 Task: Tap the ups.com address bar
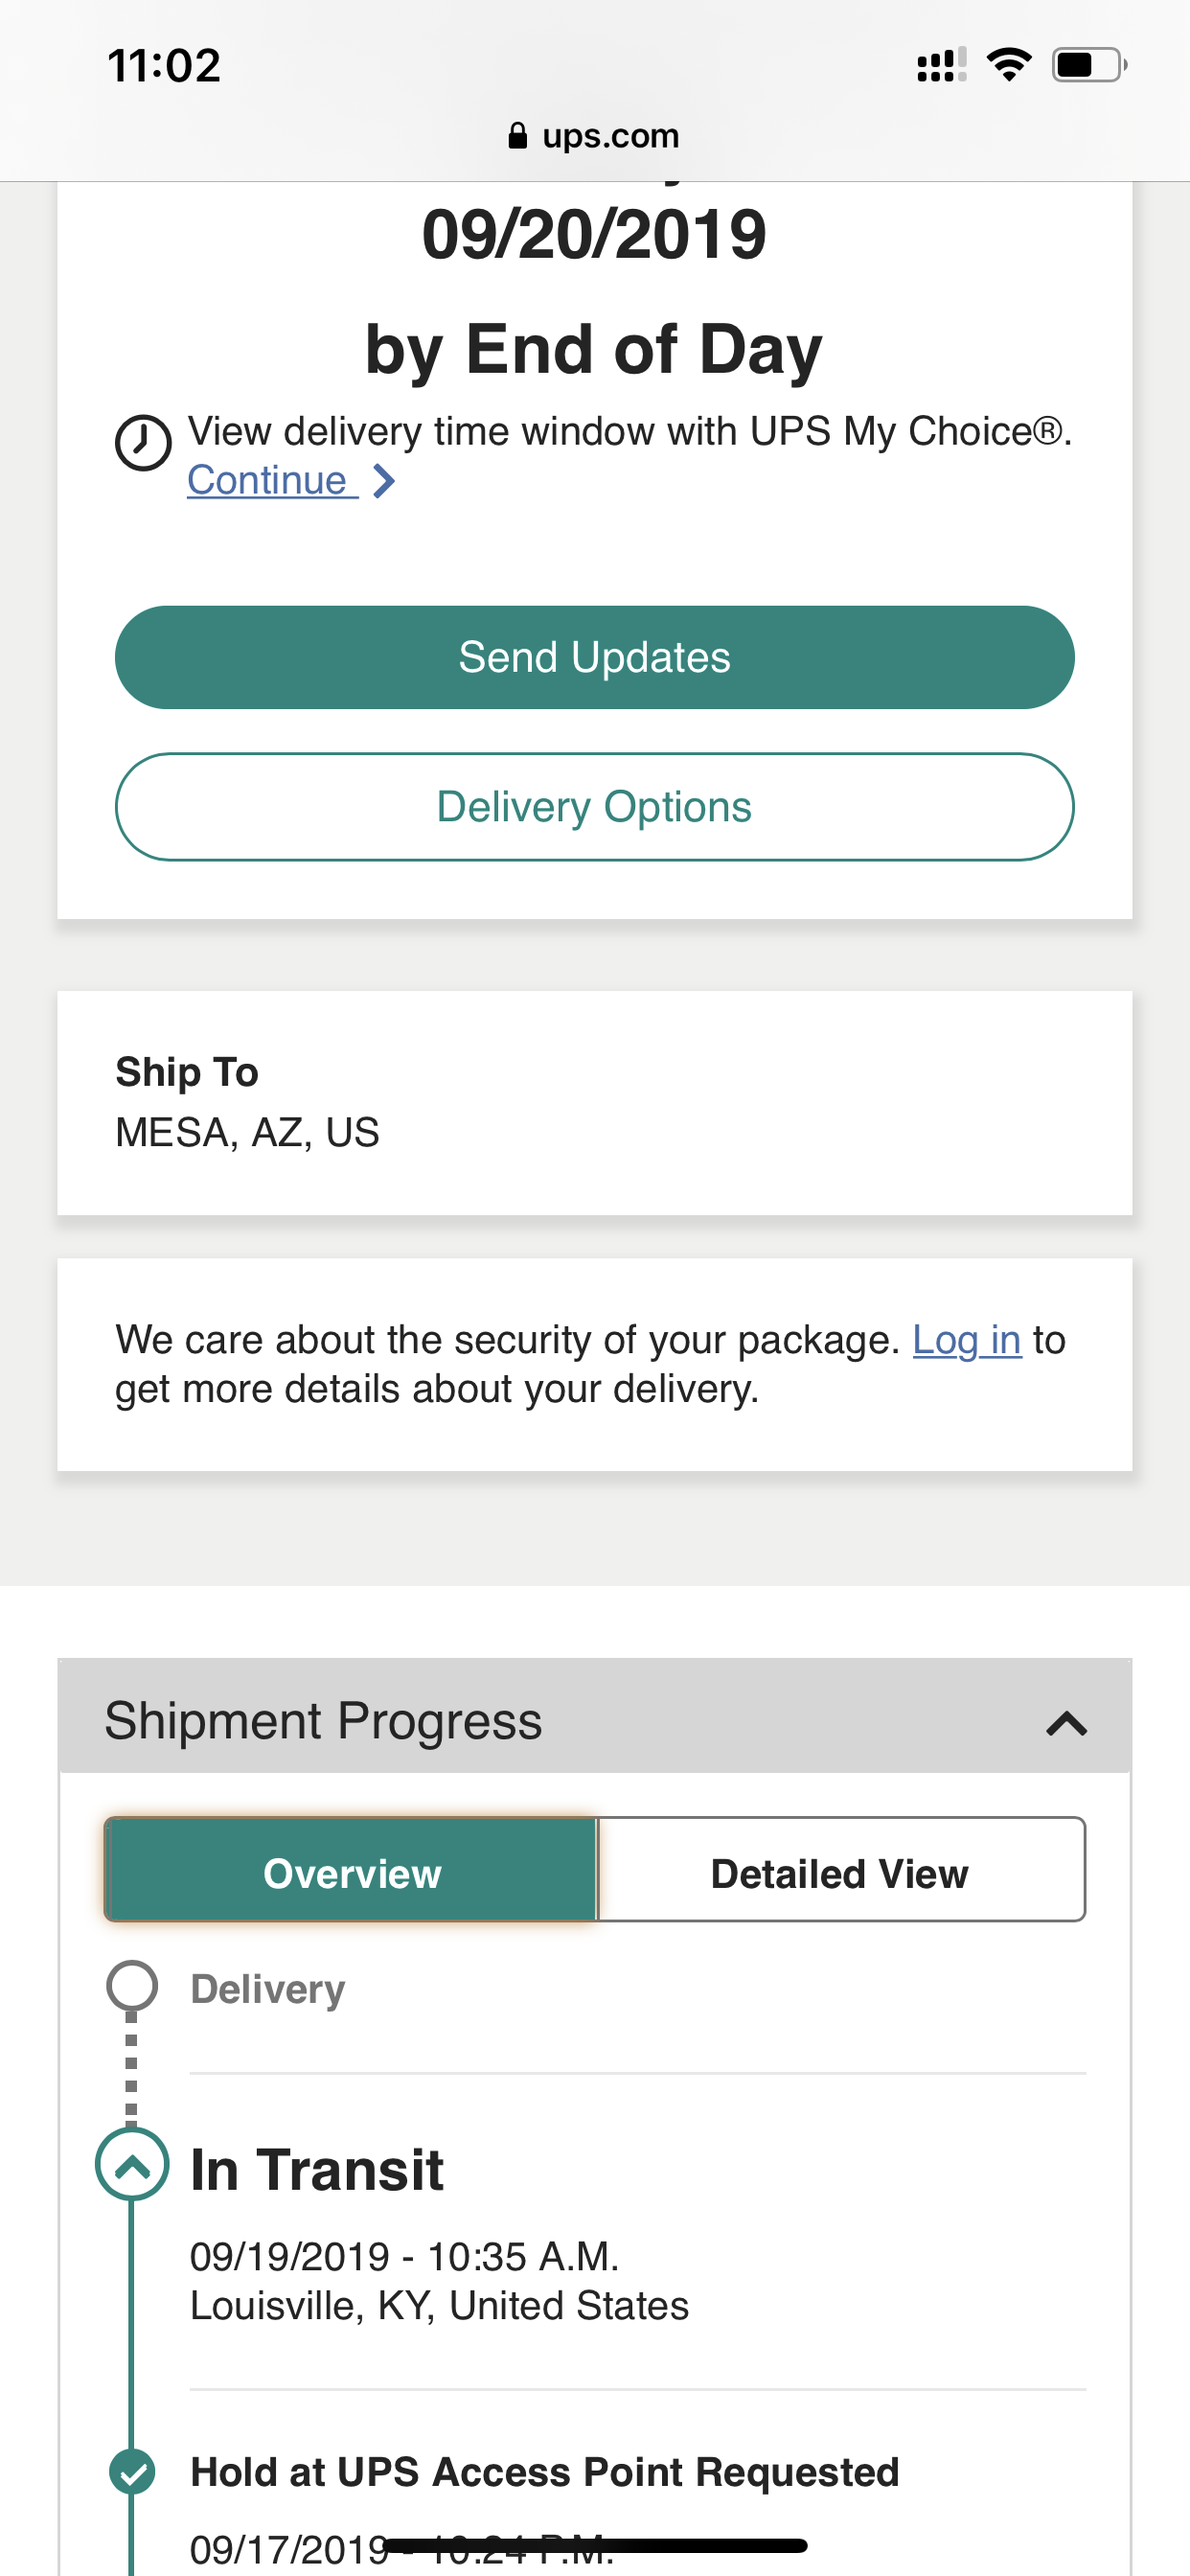[x=595, y=135]
